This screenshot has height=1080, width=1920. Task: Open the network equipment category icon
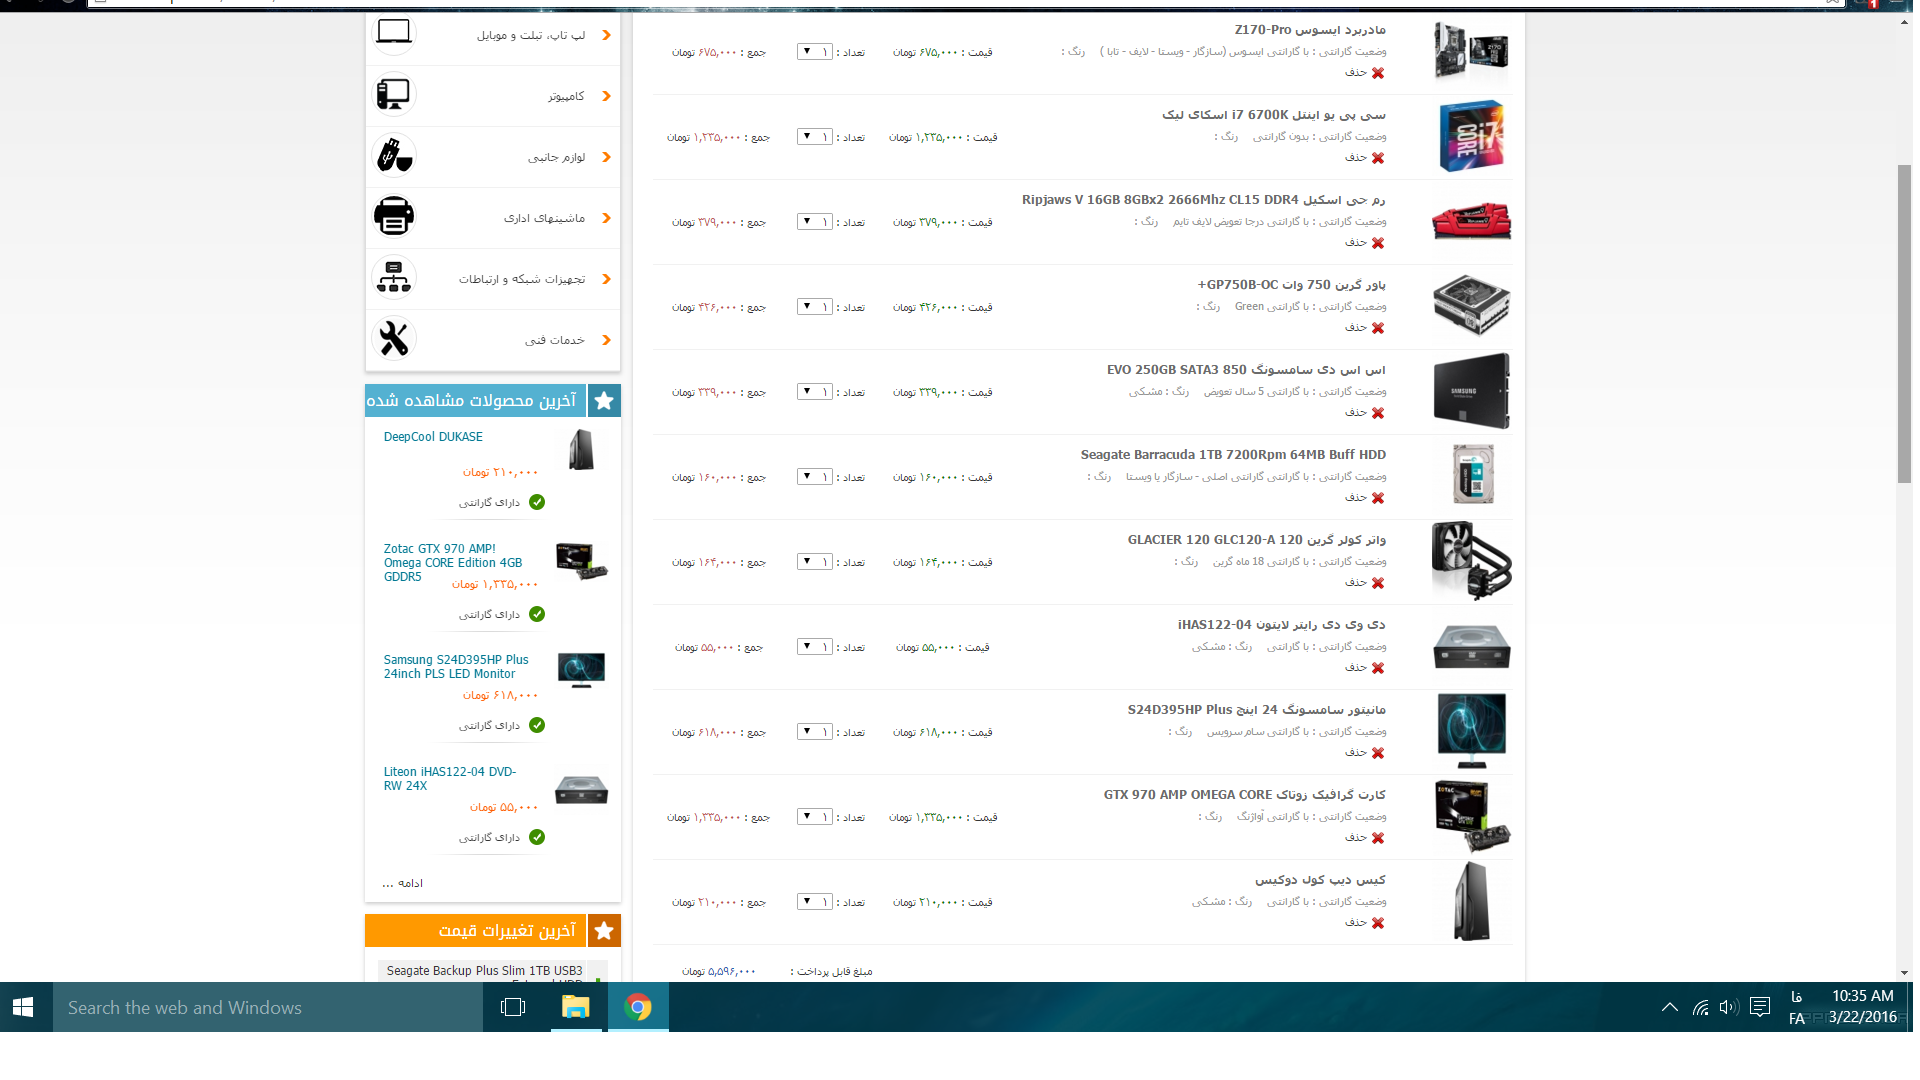(394, 278)
